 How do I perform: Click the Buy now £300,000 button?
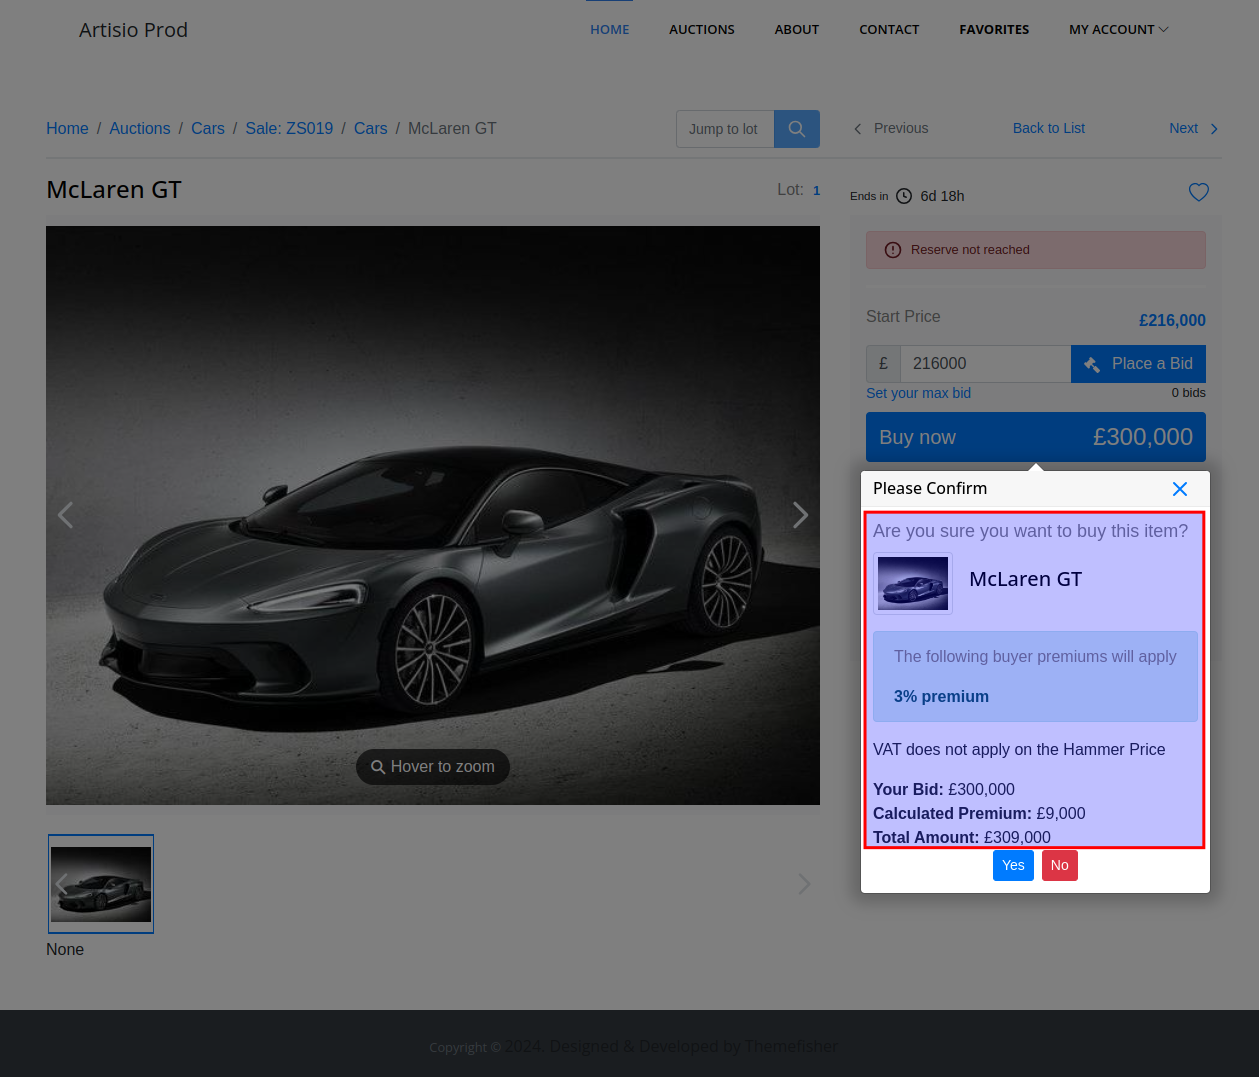[x=1035, y=437]
